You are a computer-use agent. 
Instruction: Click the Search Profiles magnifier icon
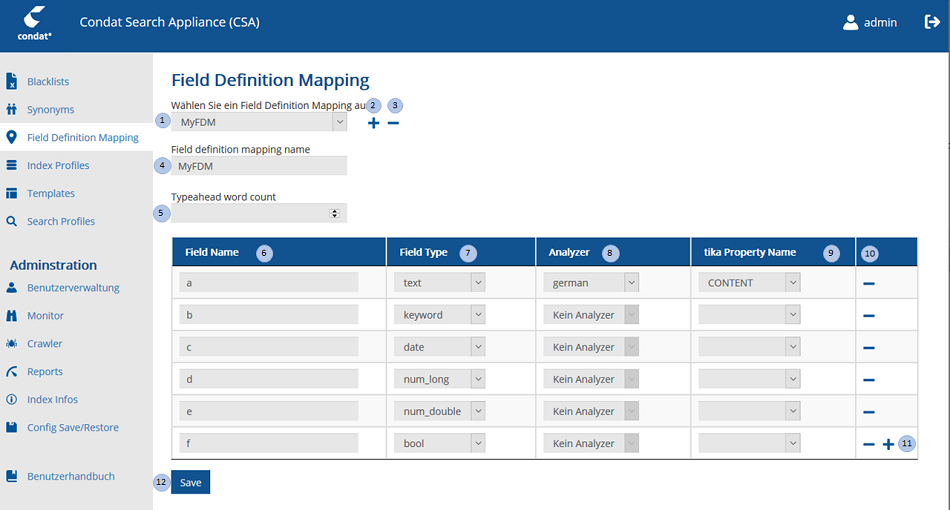pyautogui.click(x=12, y=221)
